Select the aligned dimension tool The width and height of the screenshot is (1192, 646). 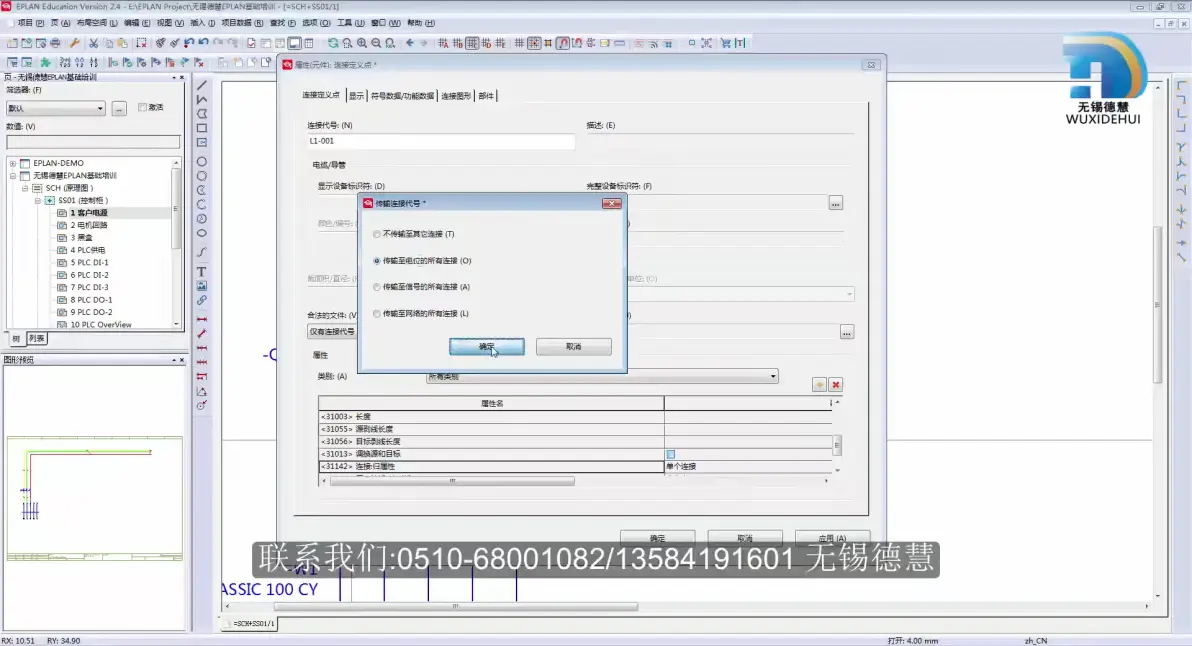click(x=201, y=334)
